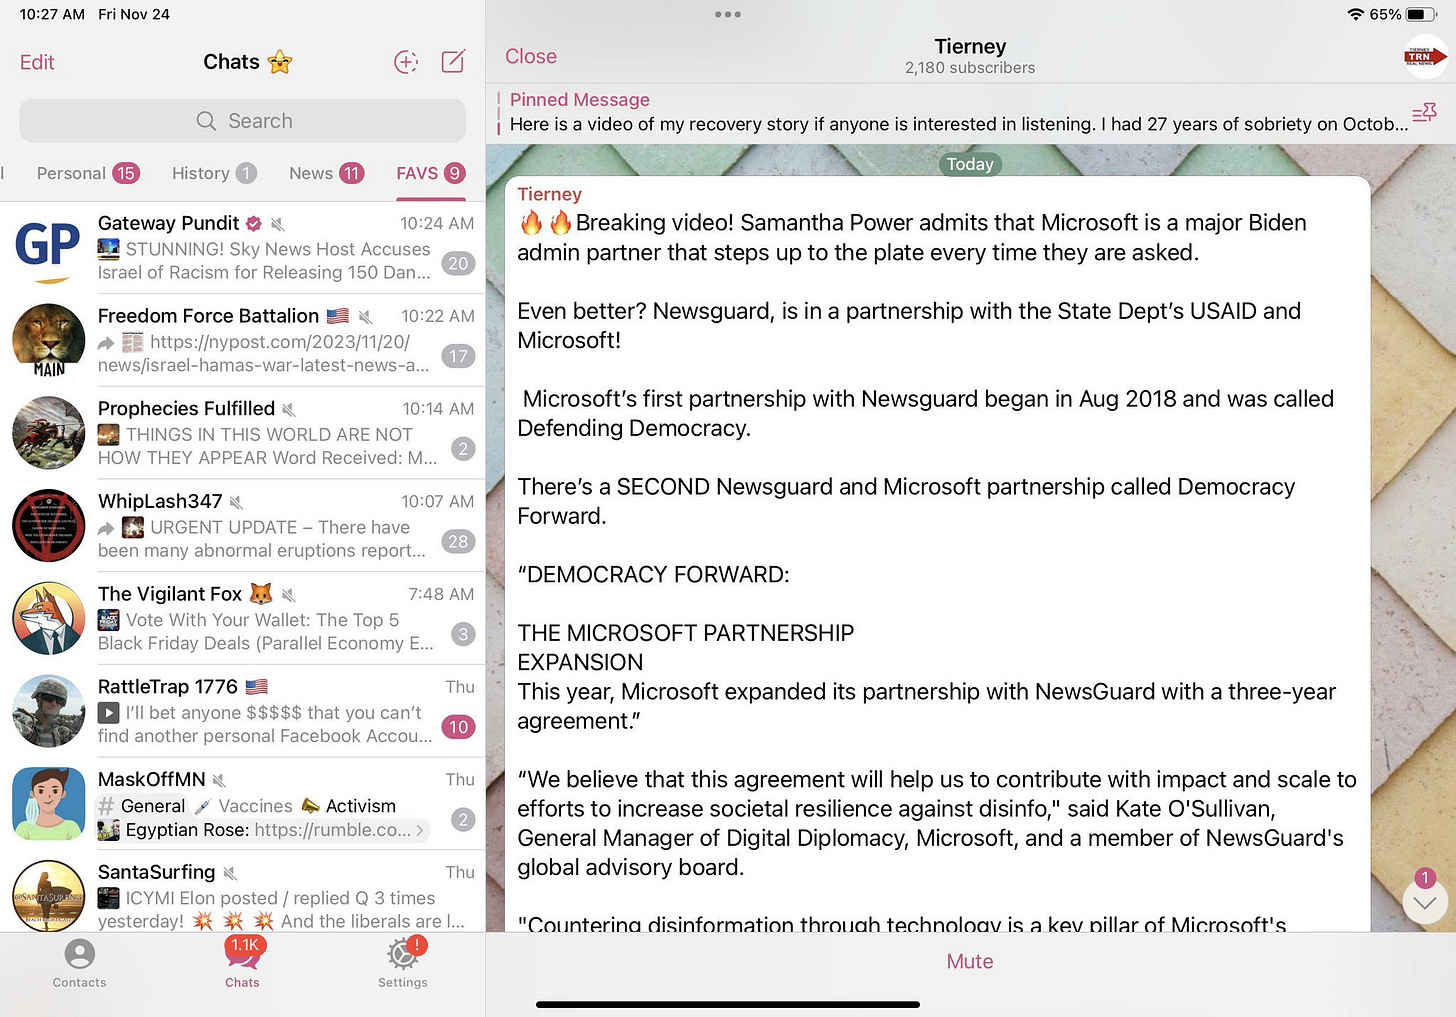Click The Vigilant Fox badge 3
Viewport: 1456px width, 1017px height.
(462, 634)
